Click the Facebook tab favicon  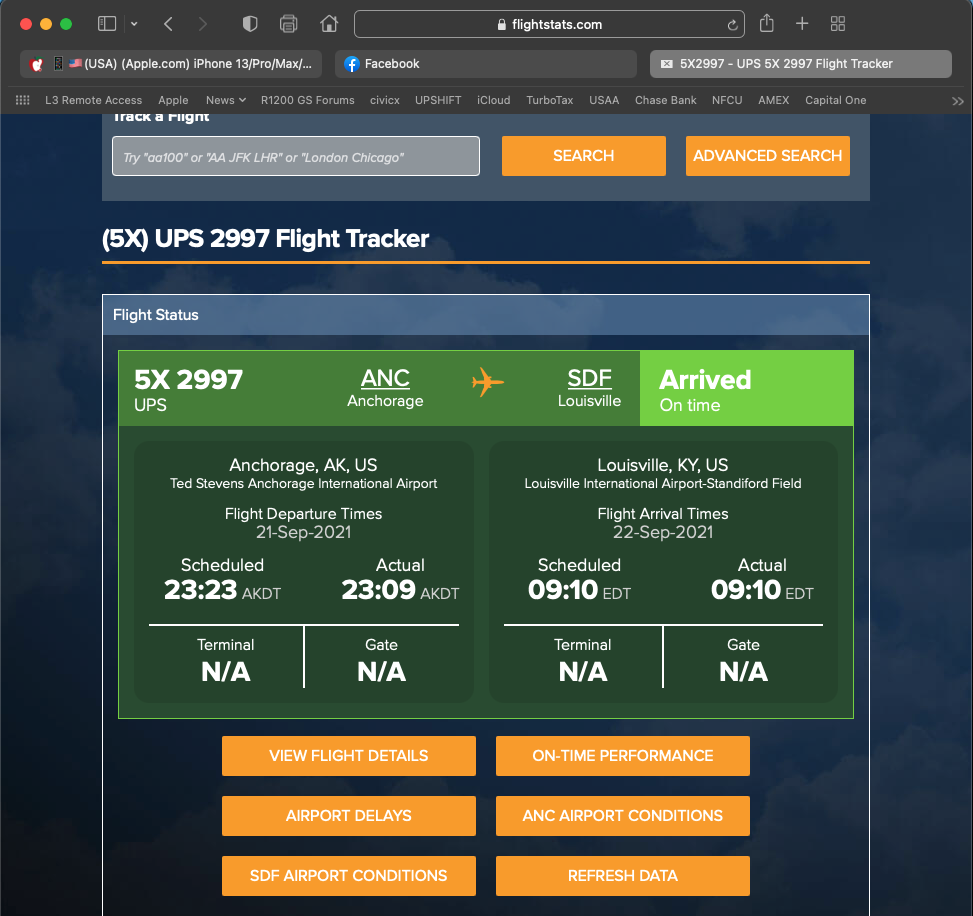coord(352,64)
